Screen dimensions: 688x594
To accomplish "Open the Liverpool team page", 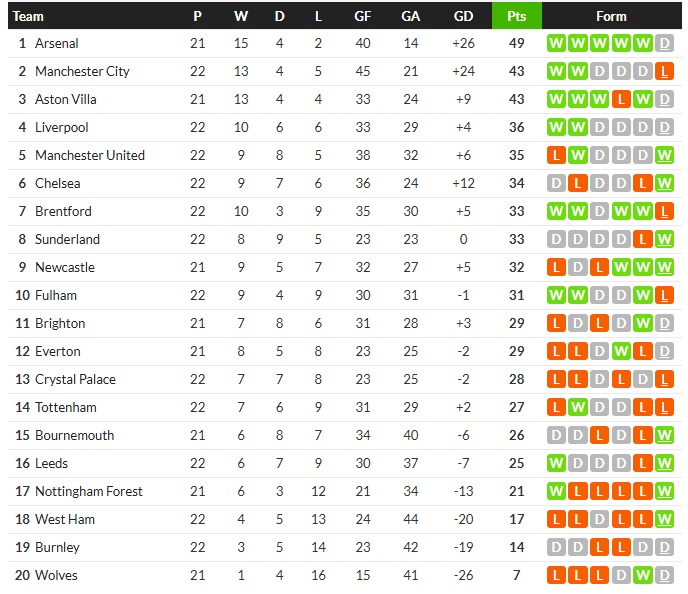I will tap(62, 127).
